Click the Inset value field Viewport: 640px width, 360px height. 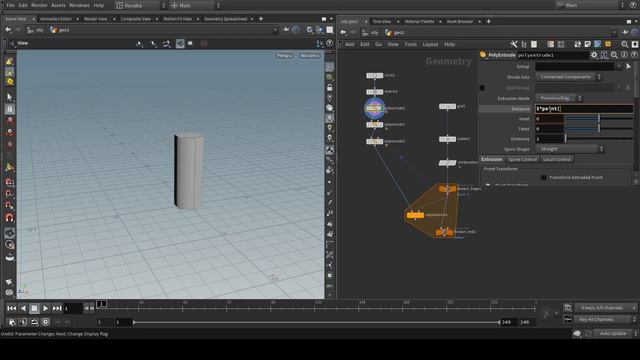[549, 119]
